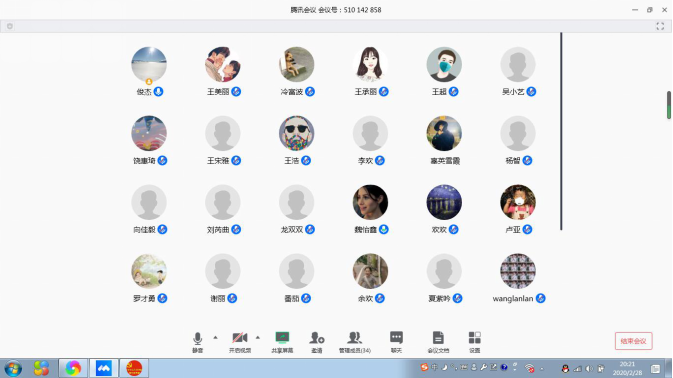Expand video options arrow beside camera
The width and height of the screenshot is (673, 378).
(258, 338)
